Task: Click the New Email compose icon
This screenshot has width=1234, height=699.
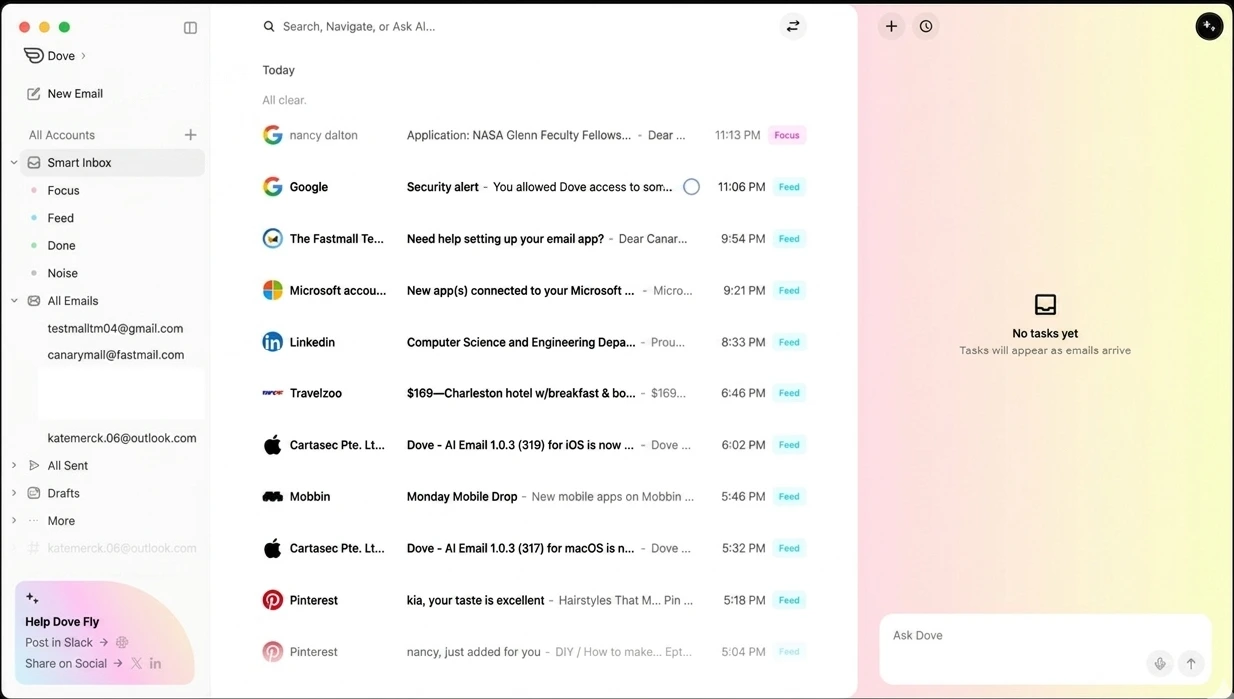Action: 34,94
